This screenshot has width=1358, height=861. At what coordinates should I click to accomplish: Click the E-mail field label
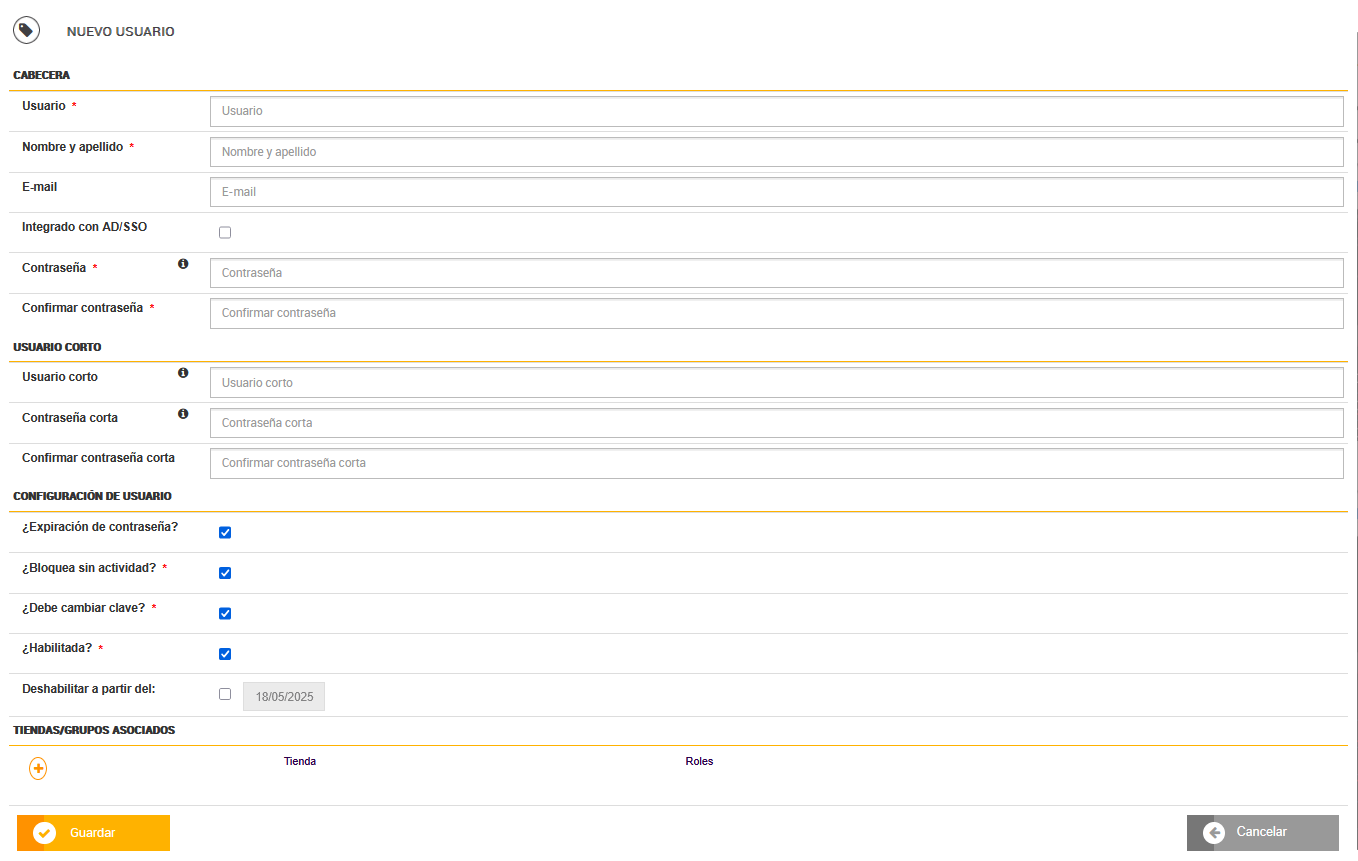[x=40, y=187]
